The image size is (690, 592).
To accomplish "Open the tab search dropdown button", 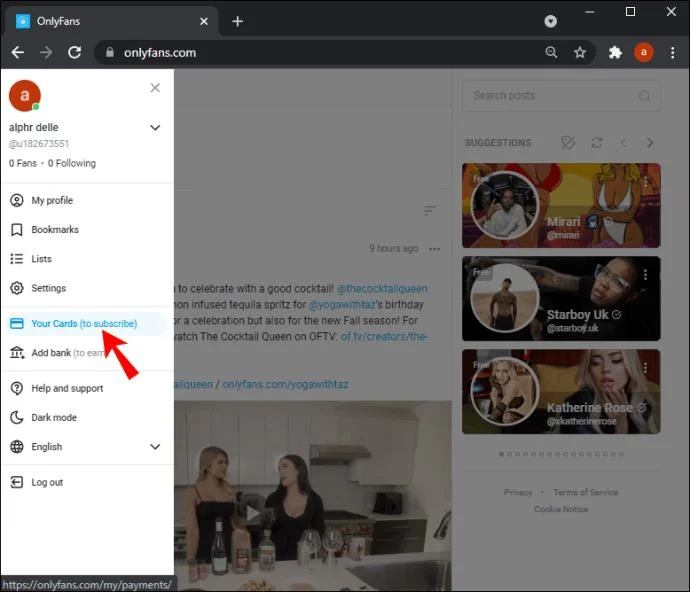I will pyautogui.click(x=550, y=21).
